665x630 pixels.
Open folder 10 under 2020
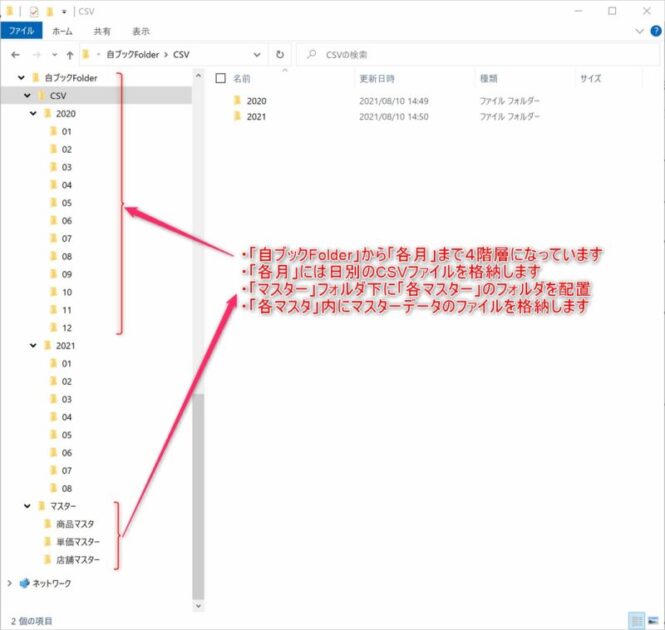pos(67,292)
